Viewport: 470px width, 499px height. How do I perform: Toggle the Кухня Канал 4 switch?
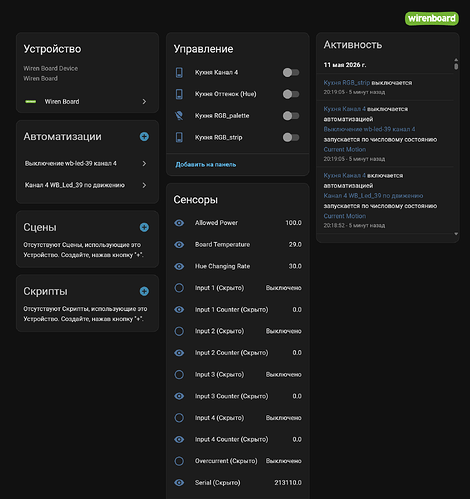click(291, 72)
